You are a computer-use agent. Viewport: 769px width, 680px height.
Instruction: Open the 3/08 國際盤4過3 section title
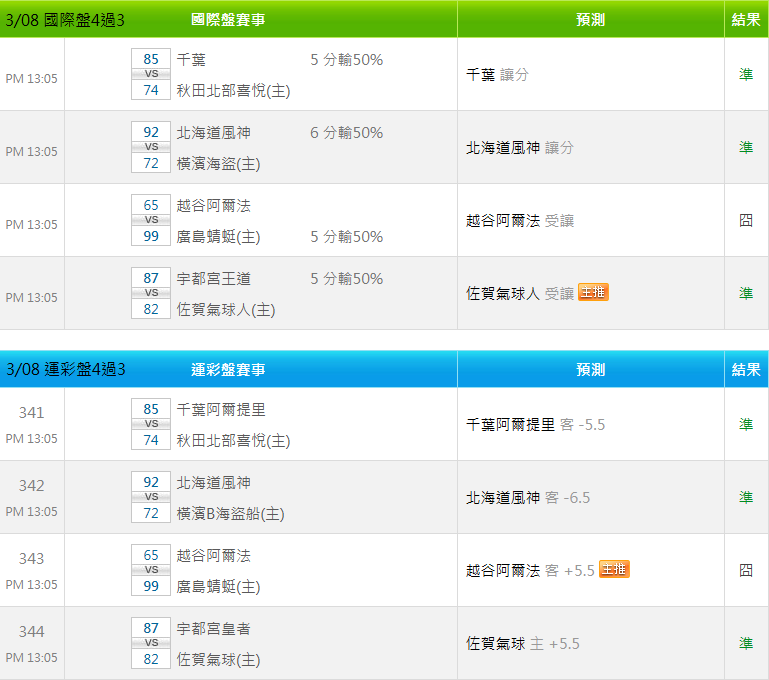coord(65,19)
